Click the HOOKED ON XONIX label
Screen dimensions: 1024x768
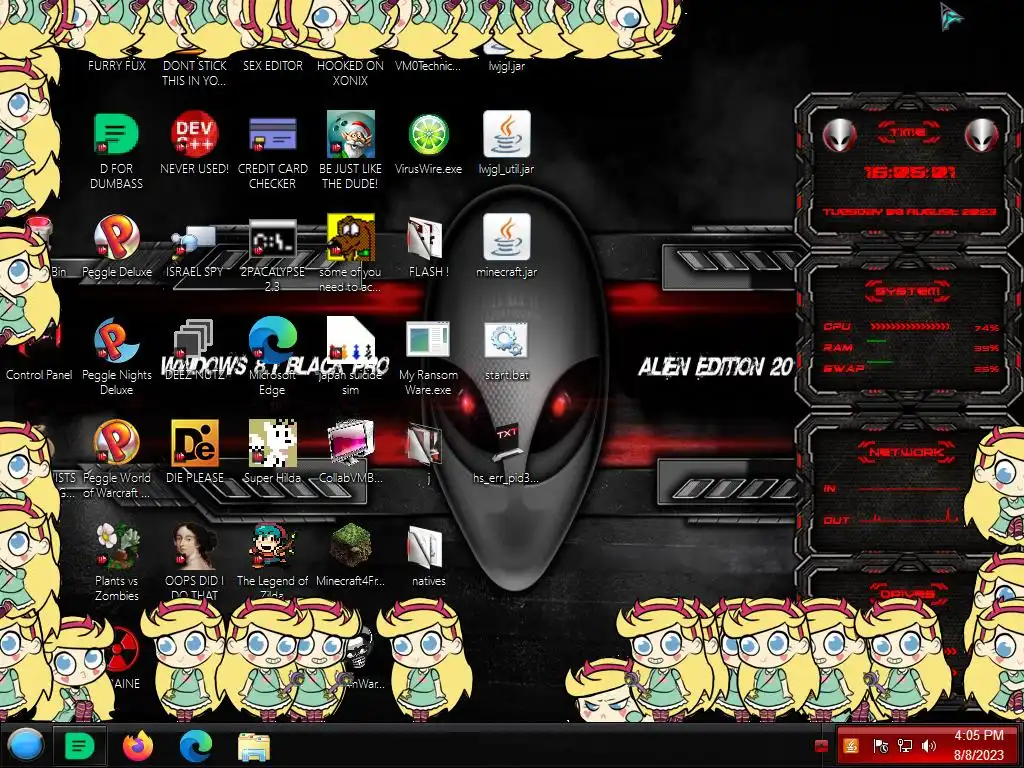(350, 73)
